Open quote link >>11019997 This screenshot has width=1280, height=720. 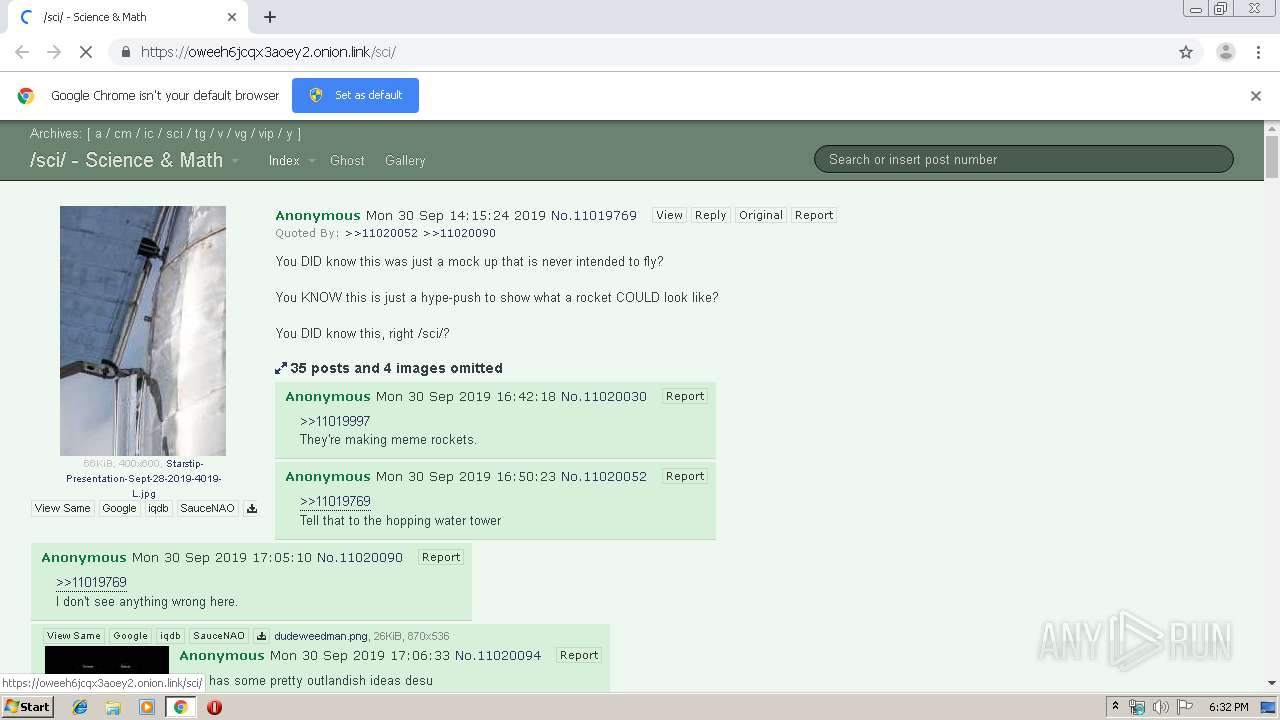coord(335,421)
